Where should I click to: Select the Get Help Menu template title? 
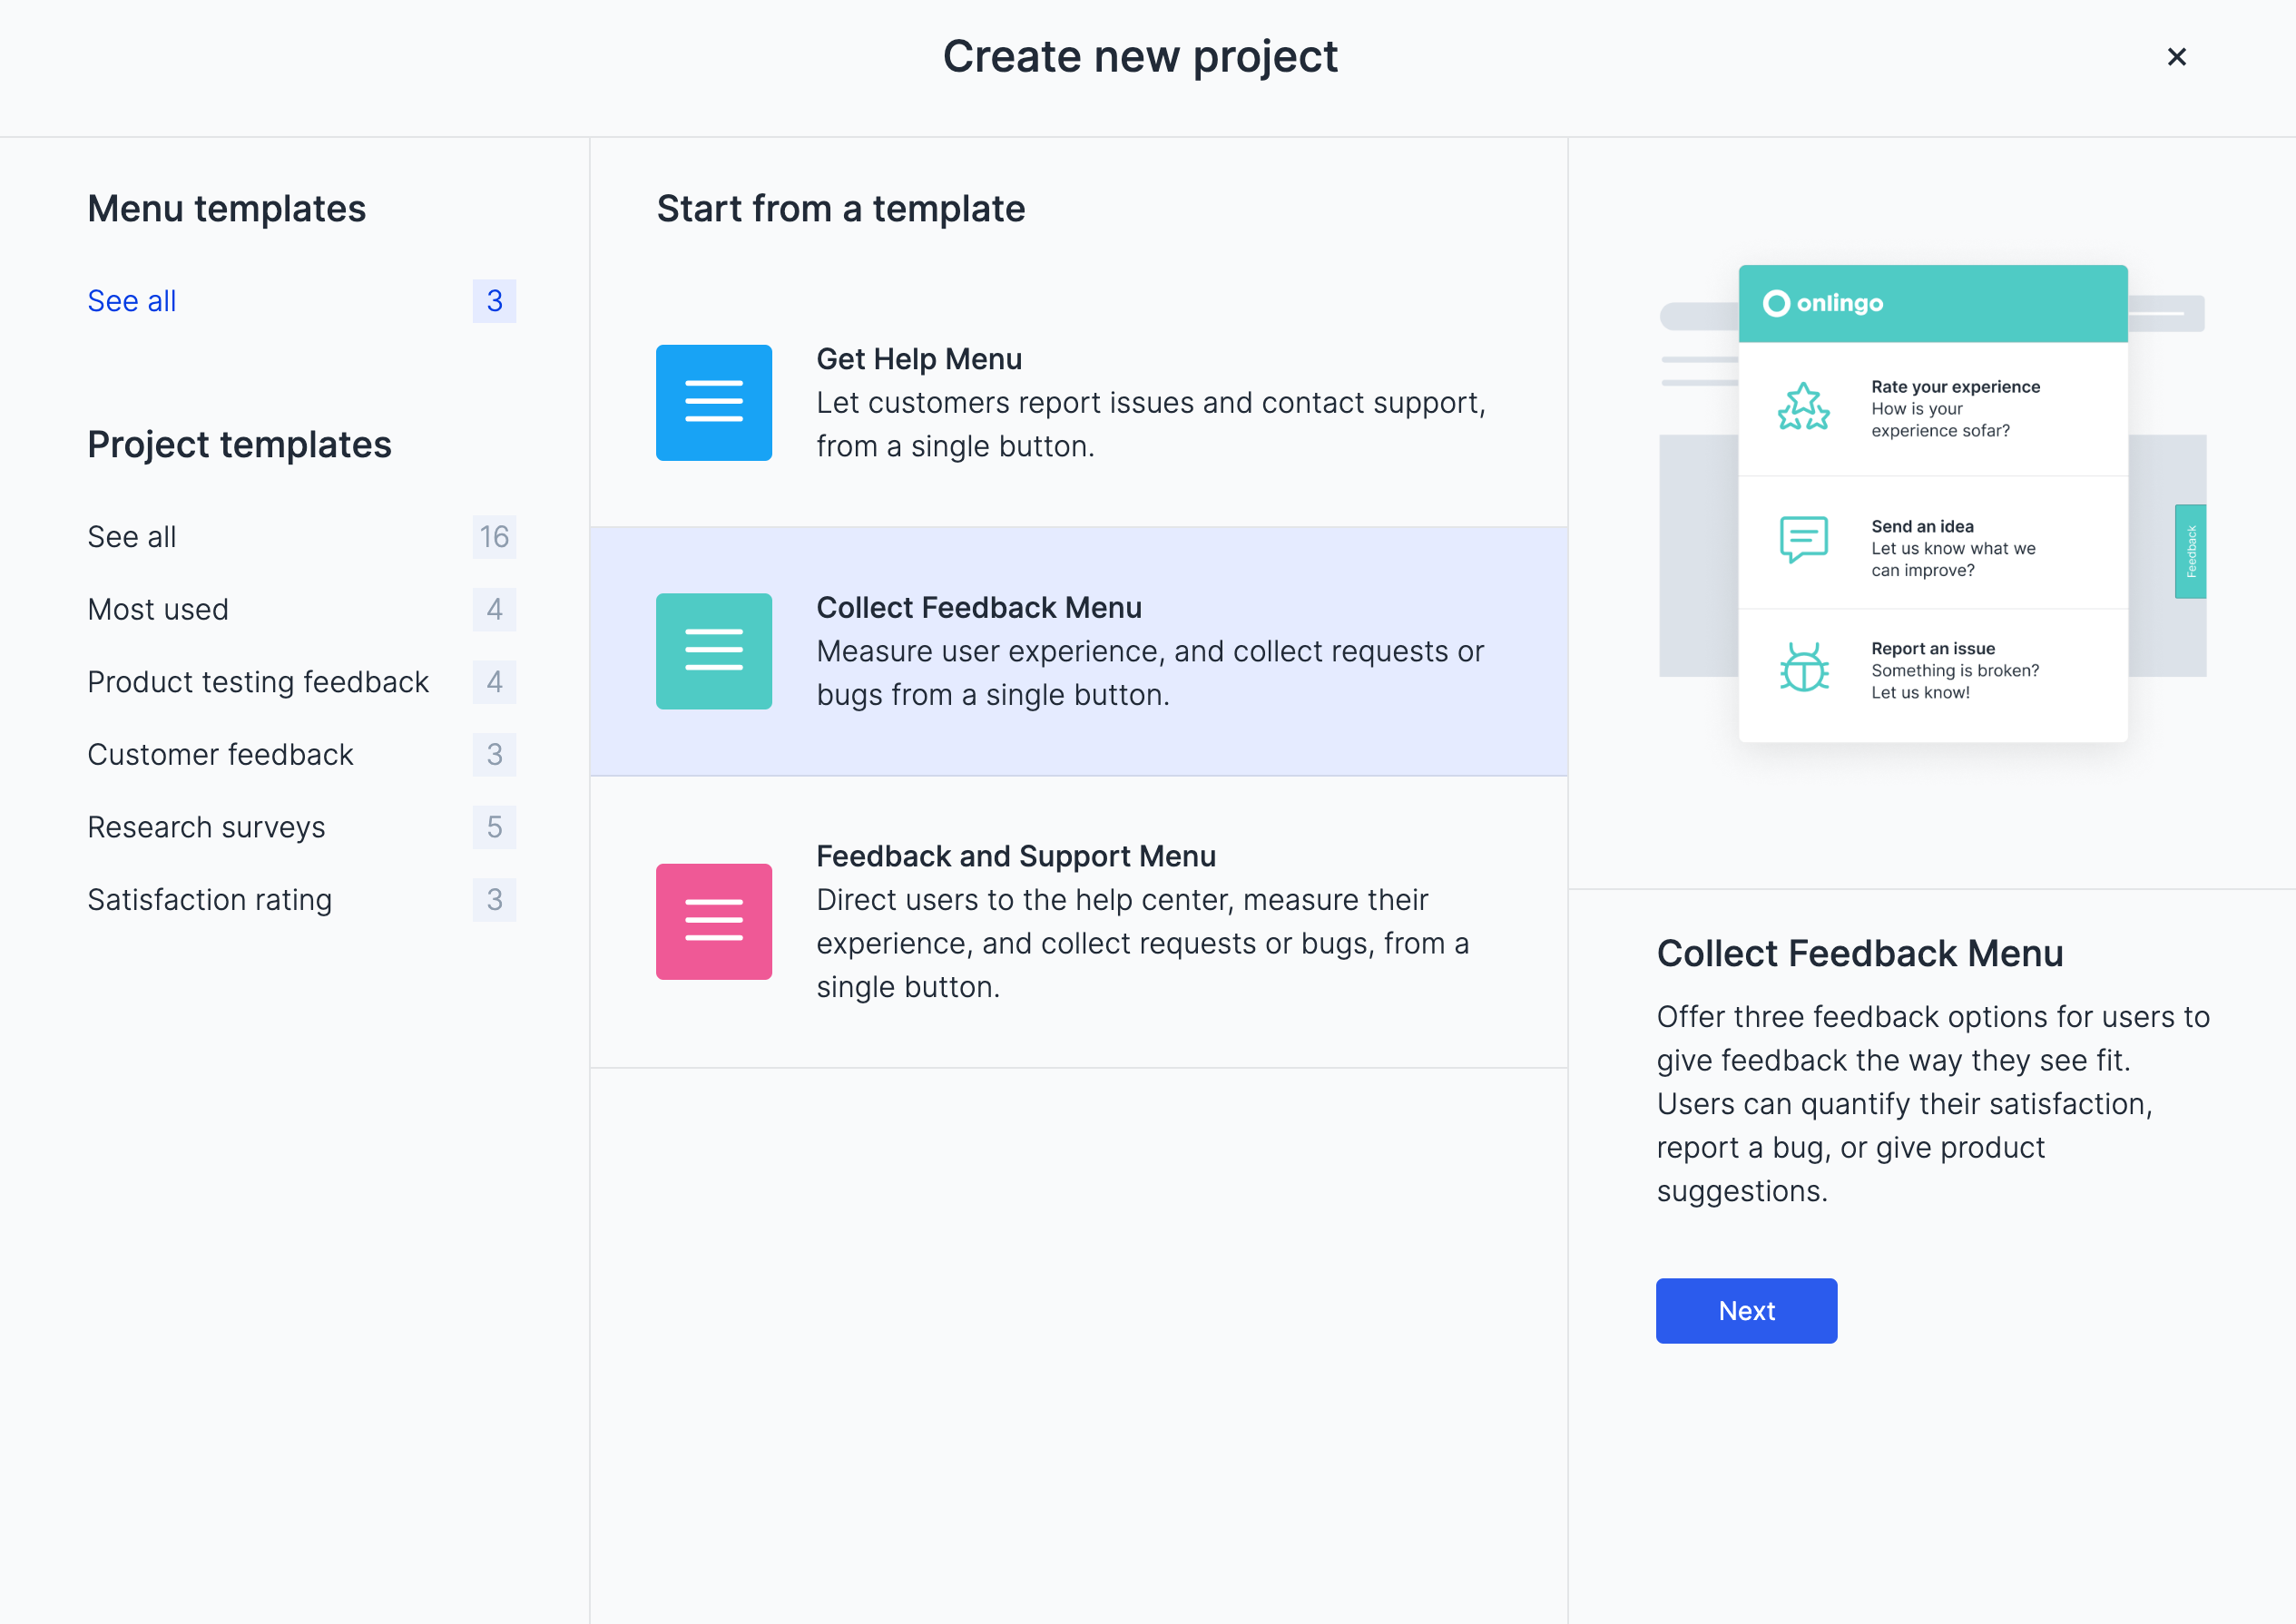pos(918,359)
